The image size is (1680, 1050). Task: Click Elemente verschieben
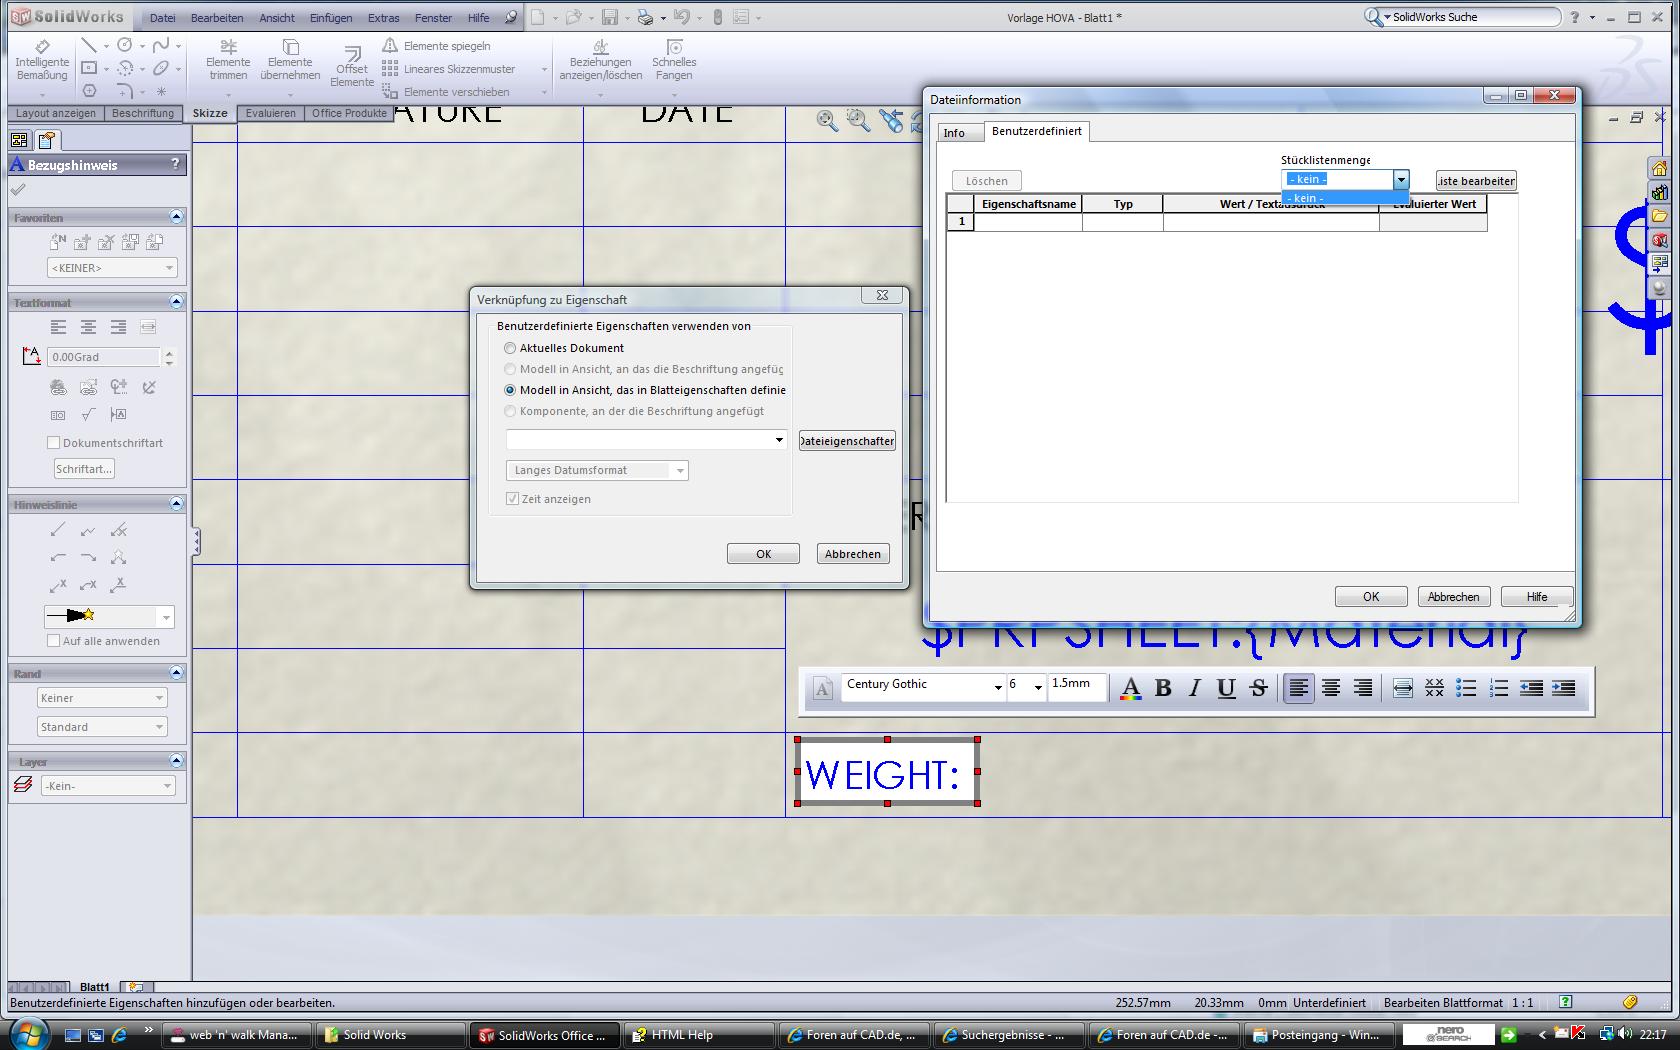tap(445, 92)
